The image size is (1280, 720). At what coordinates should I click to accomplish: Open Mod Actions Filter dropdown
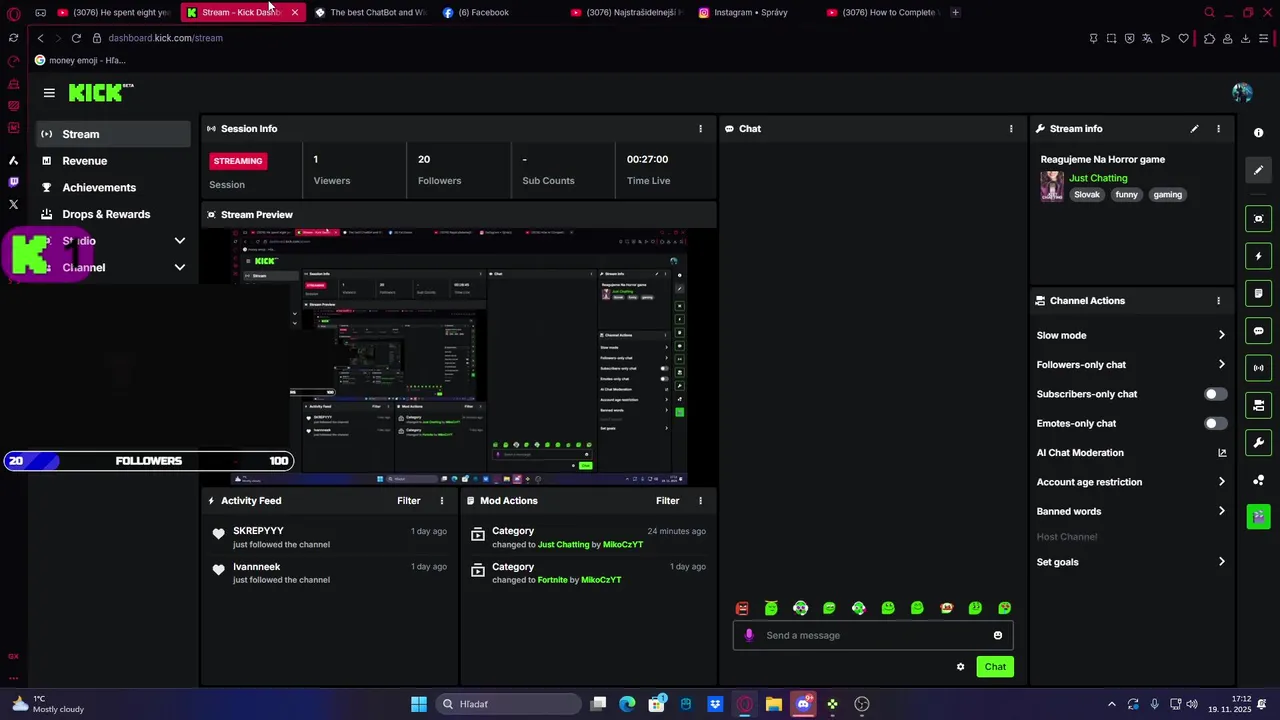667,501
